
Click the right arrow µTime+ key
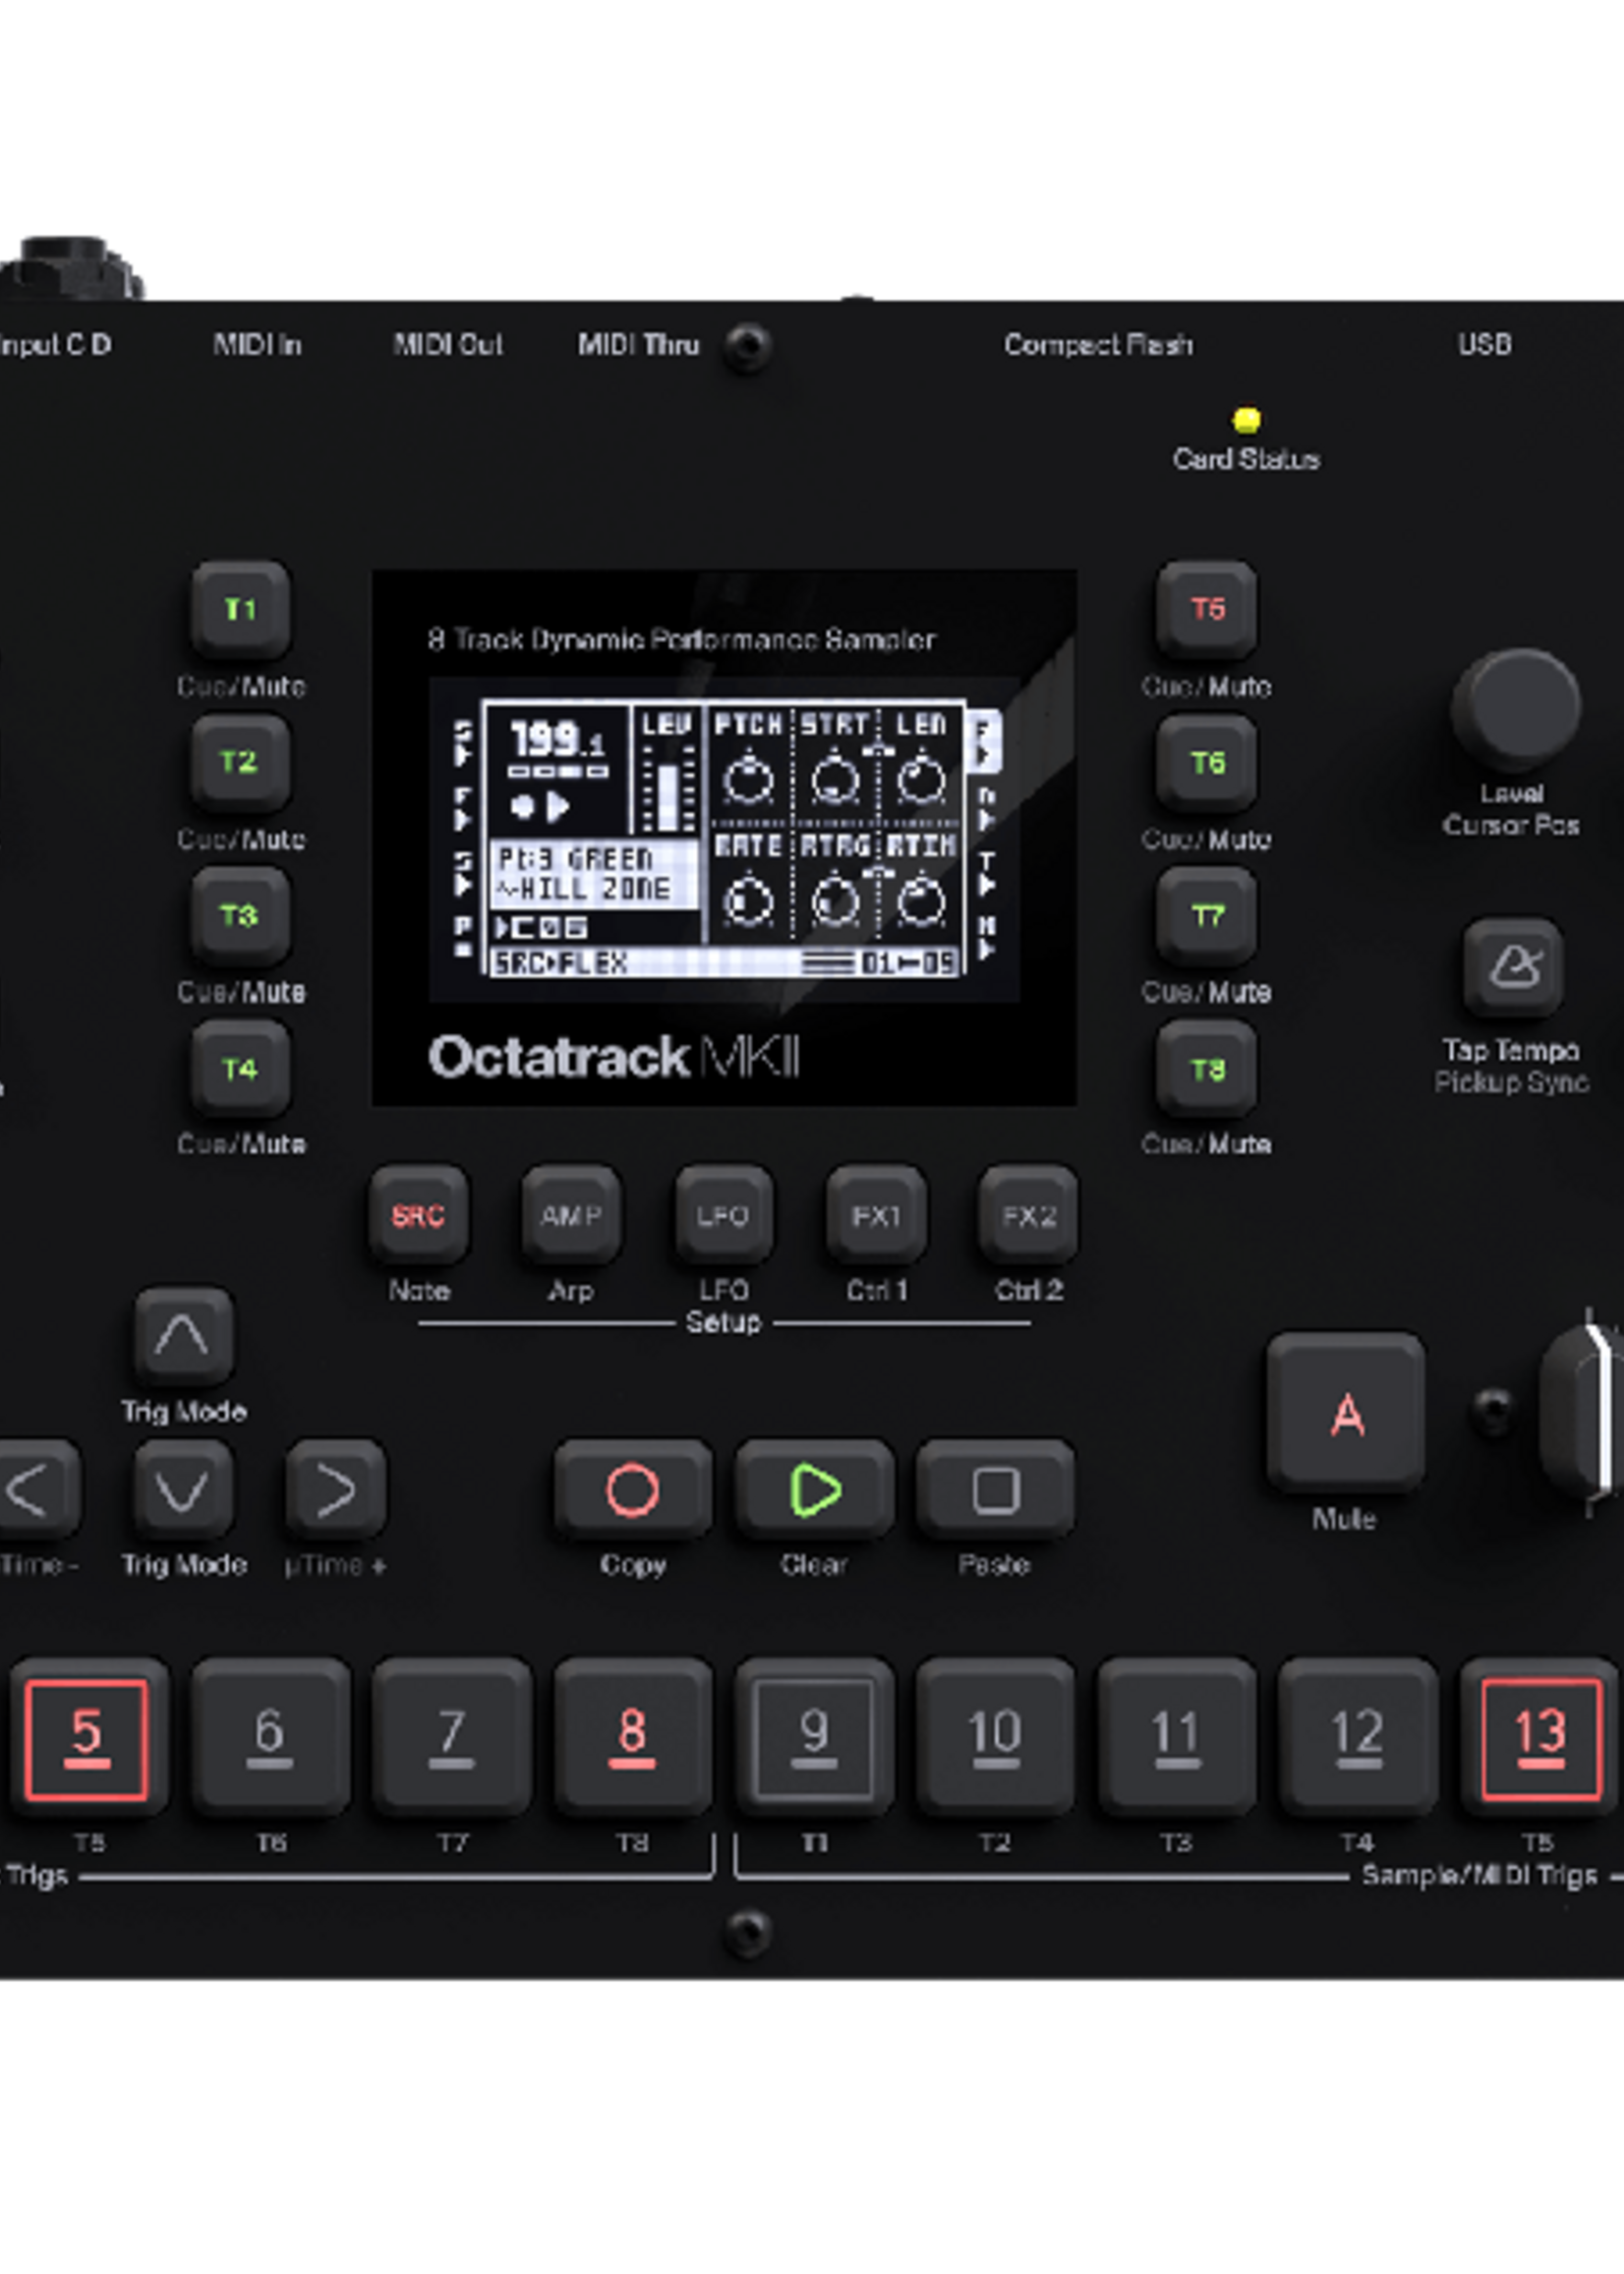coord(336,1490)
